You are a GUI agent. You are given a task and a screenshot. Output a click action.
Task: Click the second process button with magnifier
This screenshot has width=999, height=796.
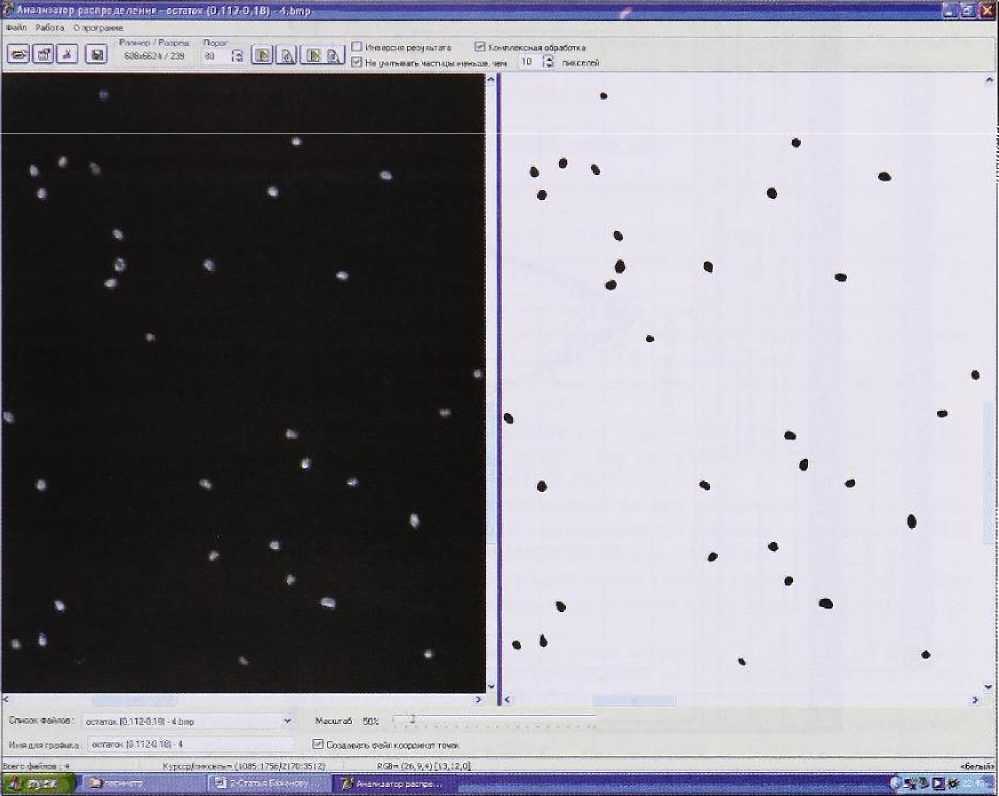click(x=286, y=55)
